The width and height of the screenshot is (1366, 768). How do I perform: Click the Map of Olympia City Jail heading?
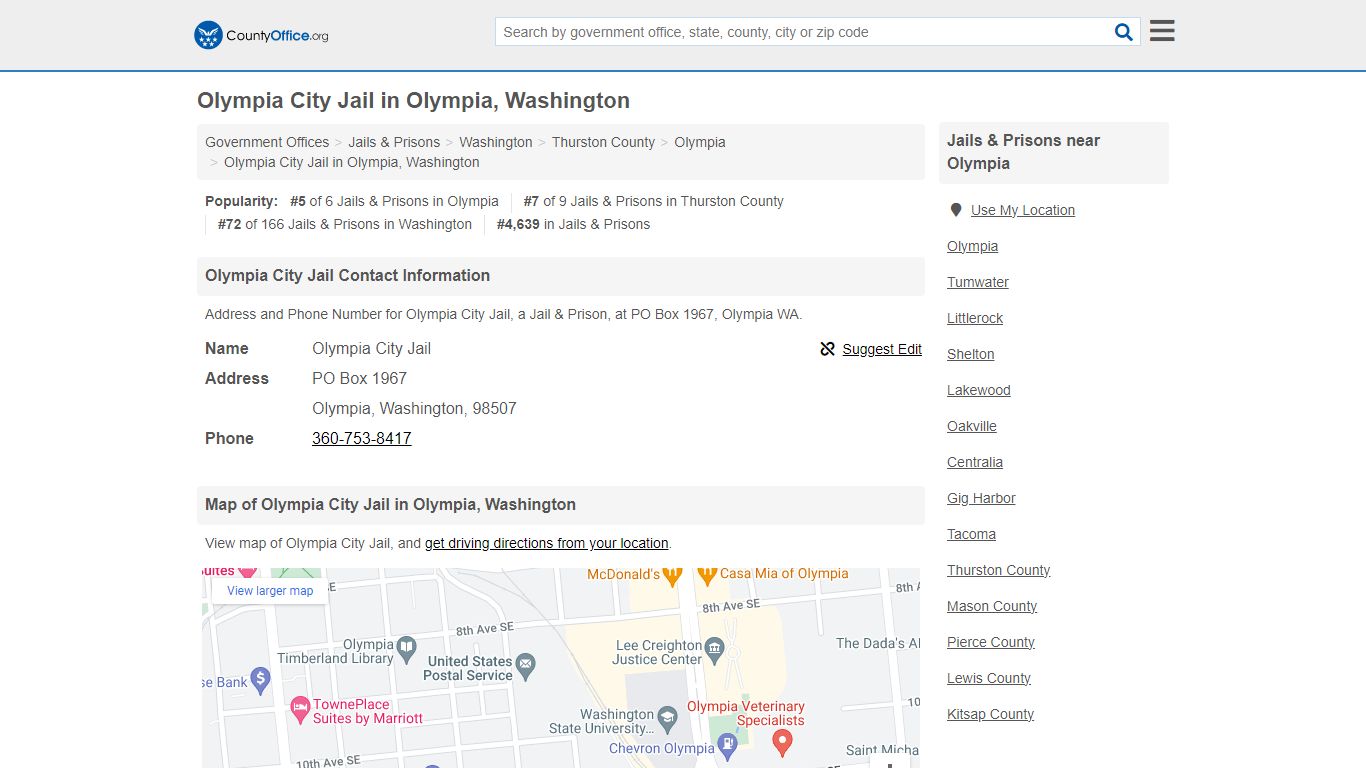[x=391, y=505]
